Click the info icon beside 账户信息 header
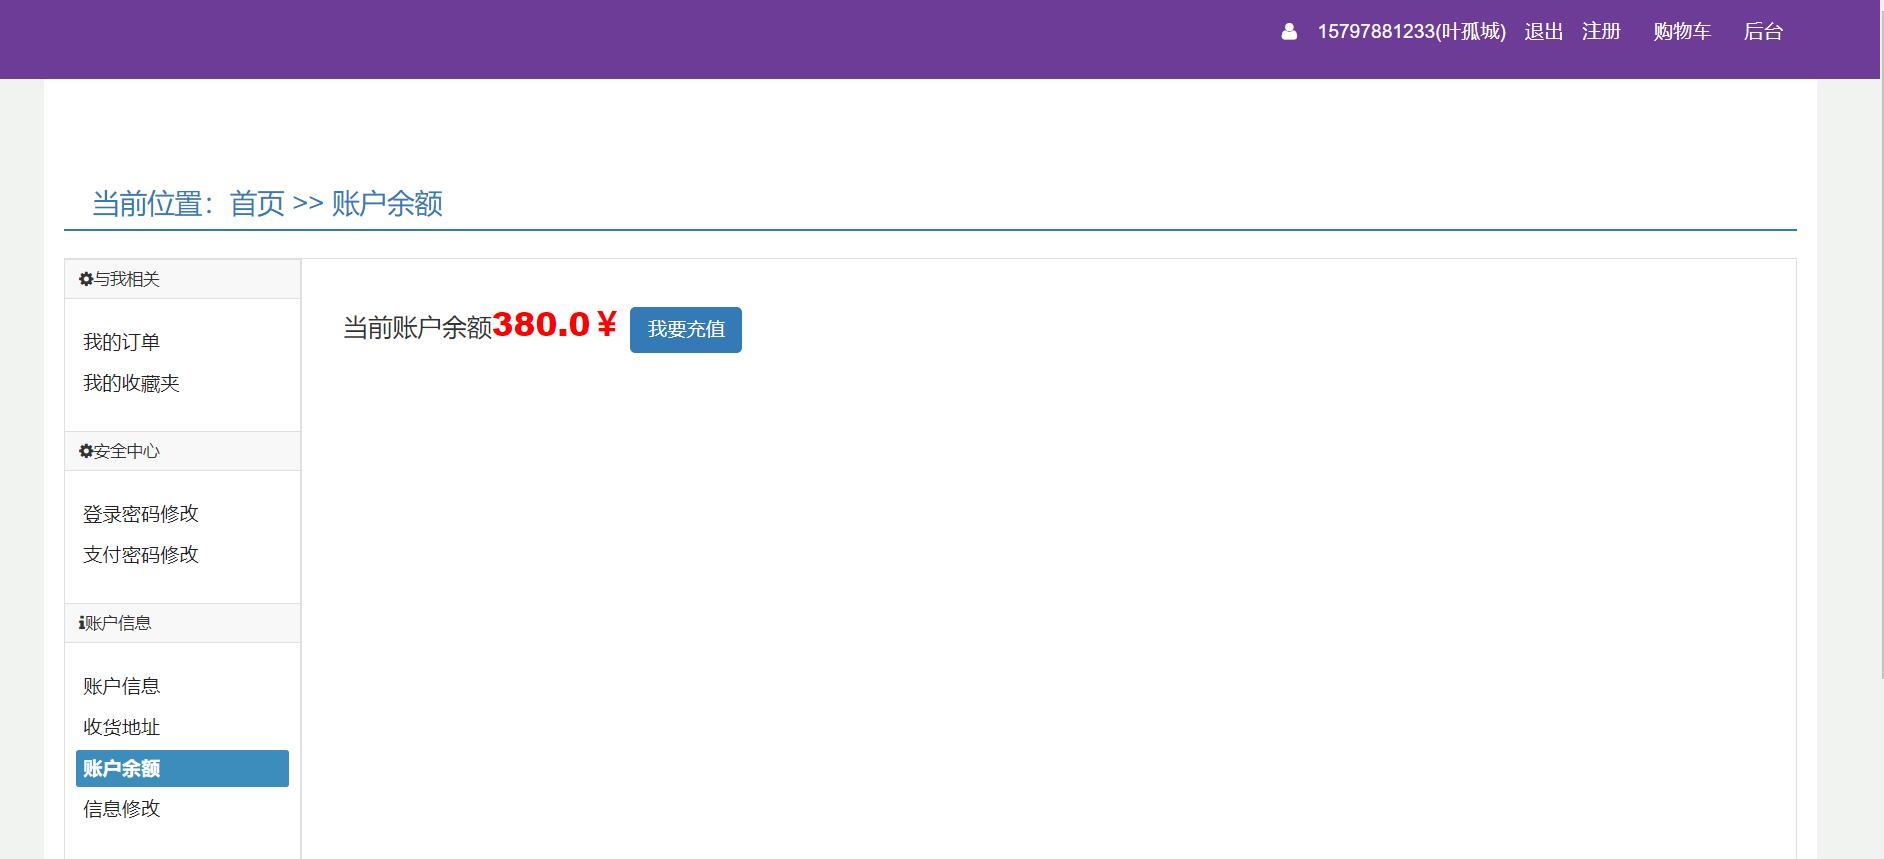This screenshot has width=1884, height=859. tap(81, 623)
